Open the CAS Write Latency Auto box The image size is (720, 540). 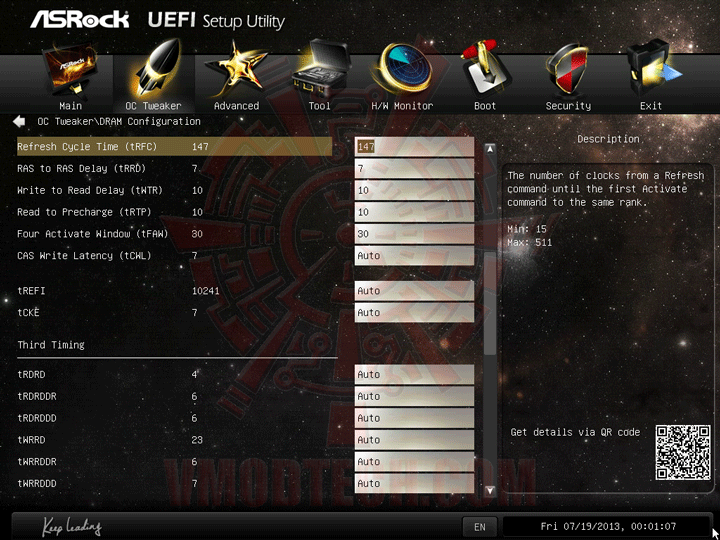(x=414, y=256)
